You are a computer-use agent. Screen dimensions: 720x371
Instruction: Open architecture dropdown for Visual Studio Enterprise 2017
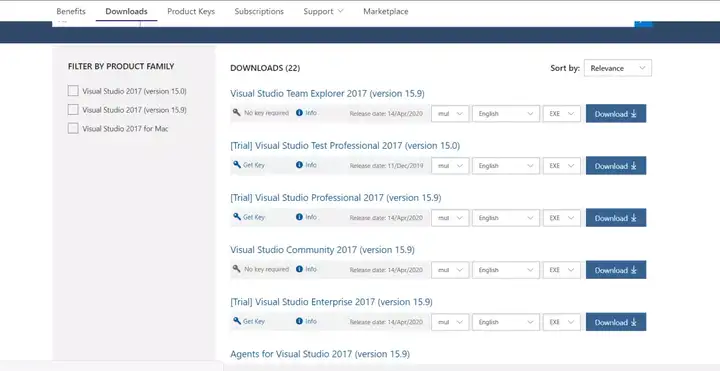click(450, 322)
